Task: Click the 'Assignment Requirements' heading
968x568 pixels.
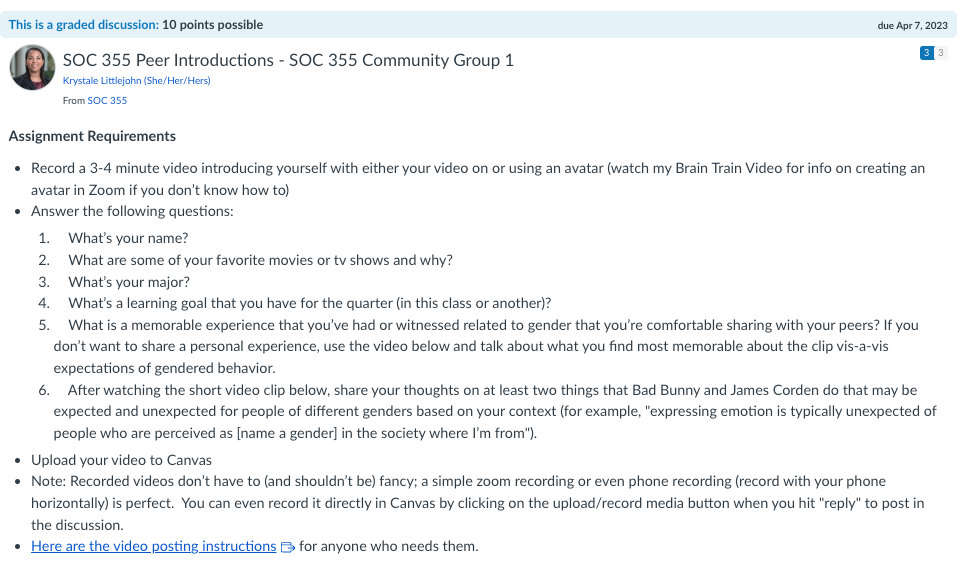Action: click(x=92, y=136)
